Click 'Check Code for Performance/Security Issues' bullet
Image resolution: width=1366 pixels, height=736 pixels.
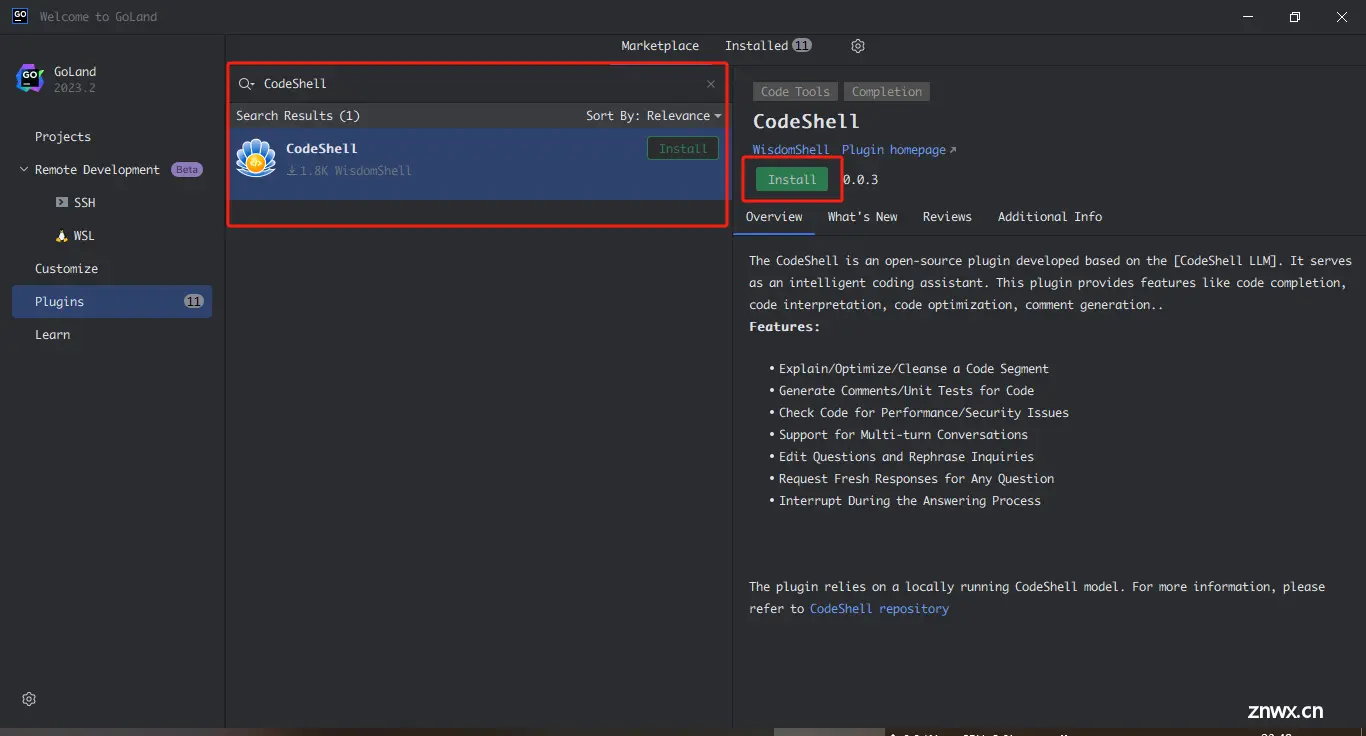(924, 413)
